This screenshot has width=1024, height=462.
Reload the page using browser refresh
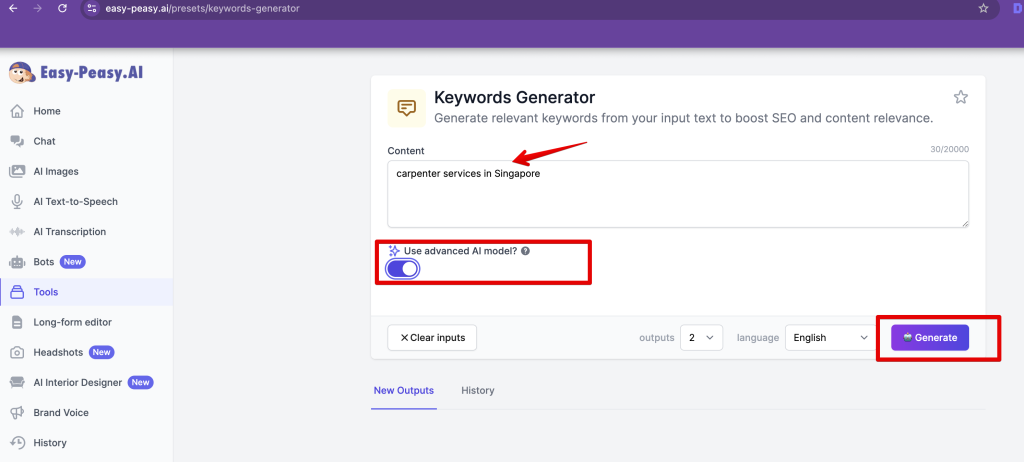[62, 8]
